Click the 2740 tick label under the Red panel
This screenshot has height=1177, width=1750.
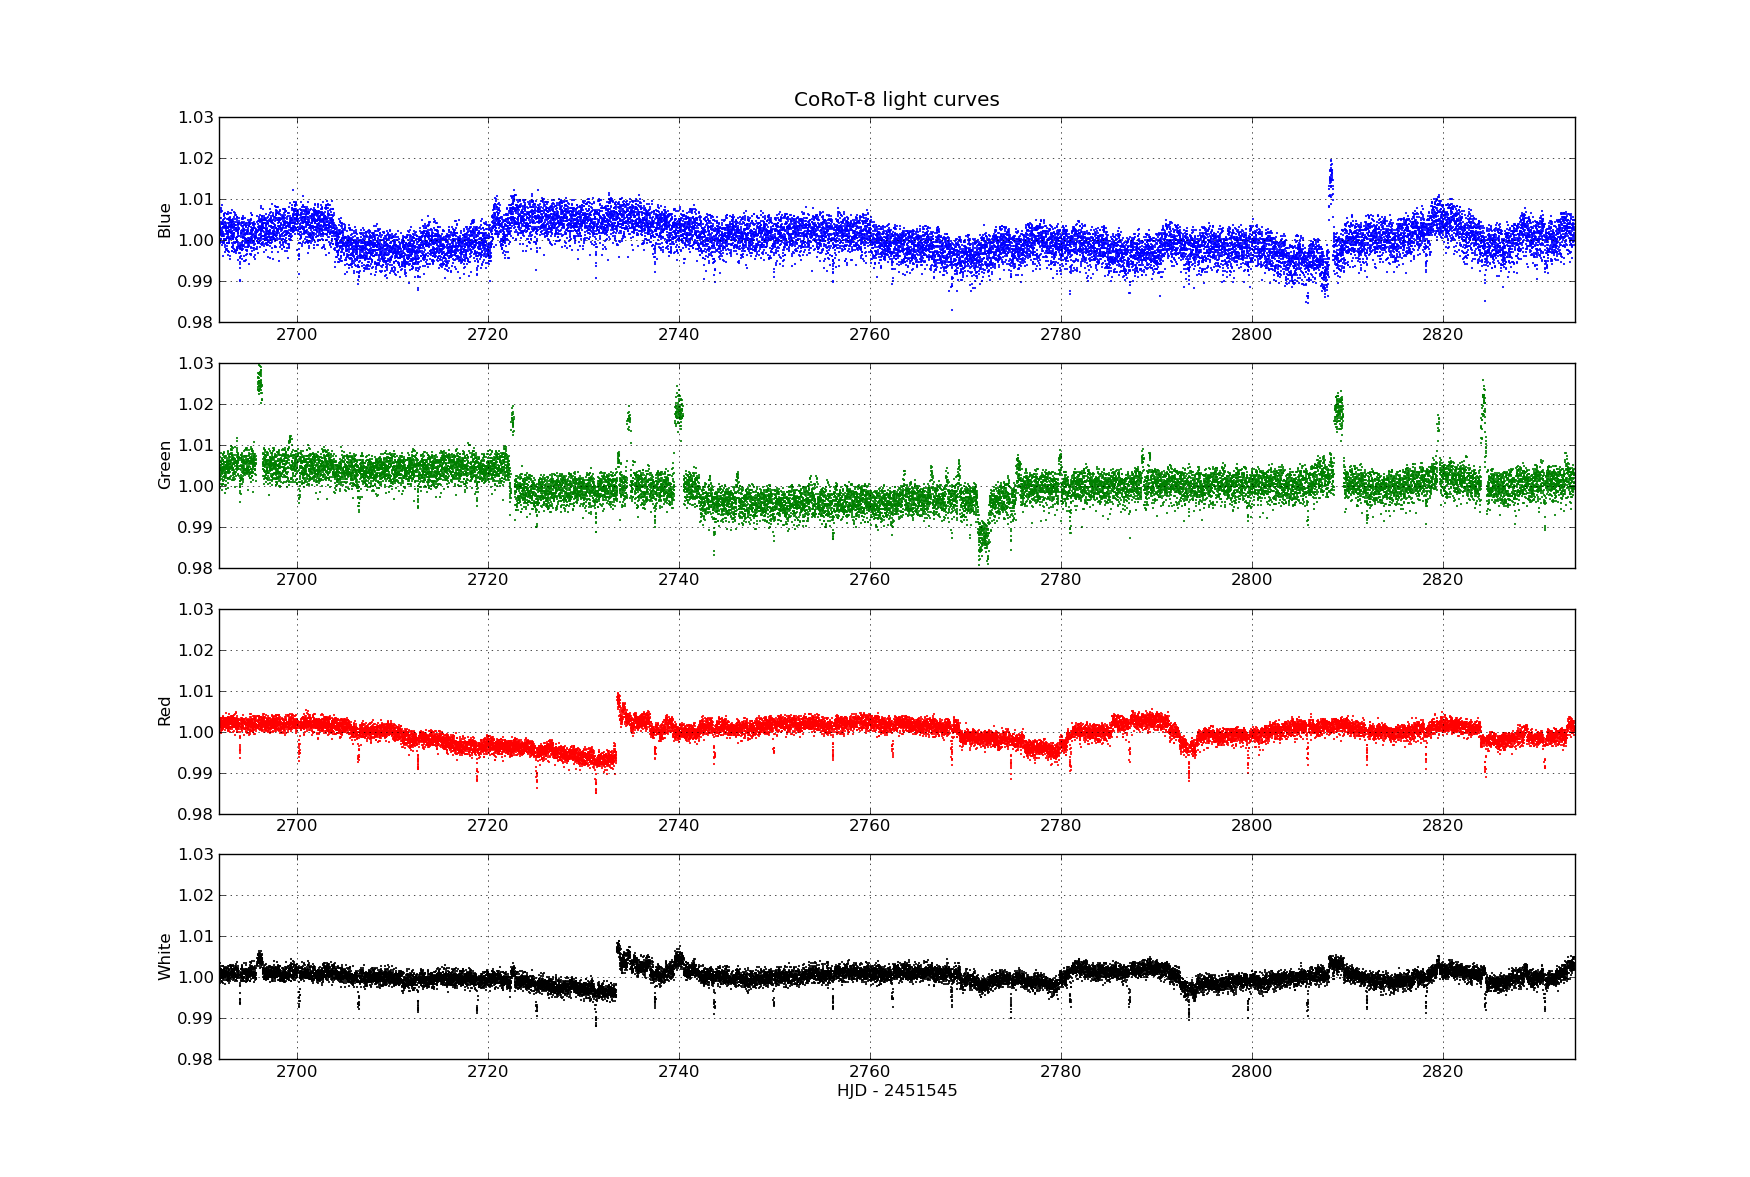click(x=678, y=826)
